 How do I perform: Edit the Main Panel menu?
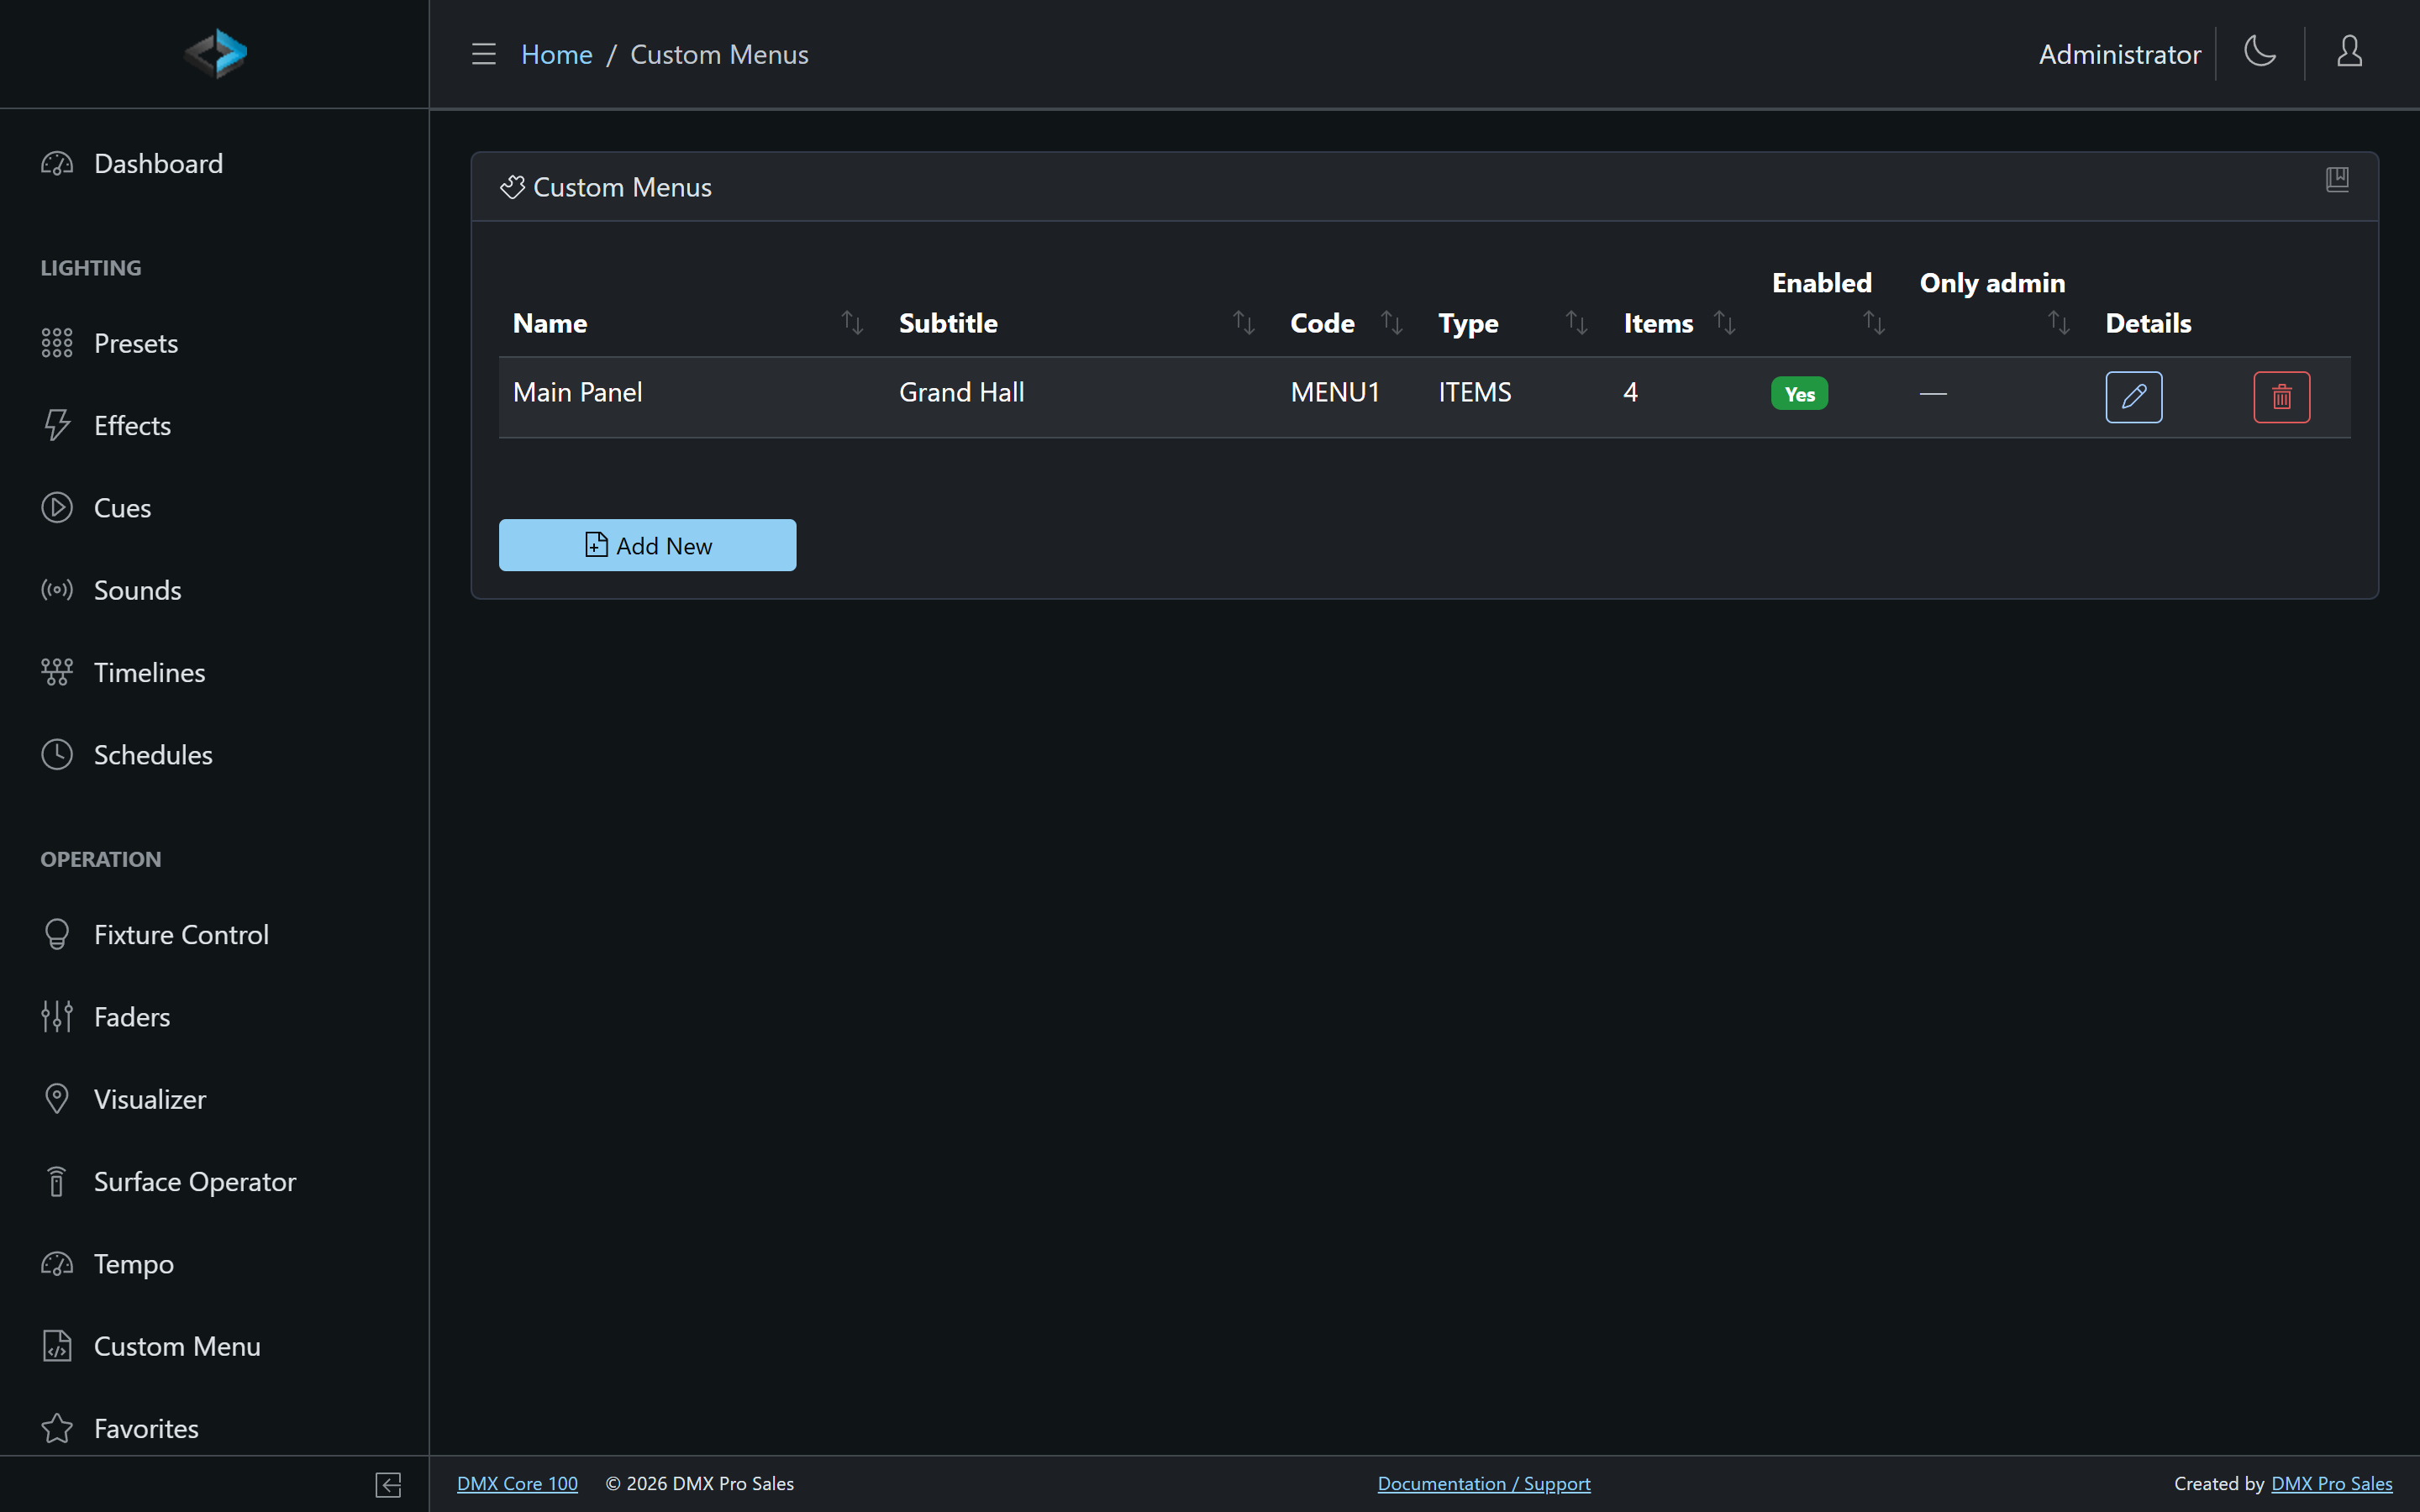click(x=2134, y=397)
